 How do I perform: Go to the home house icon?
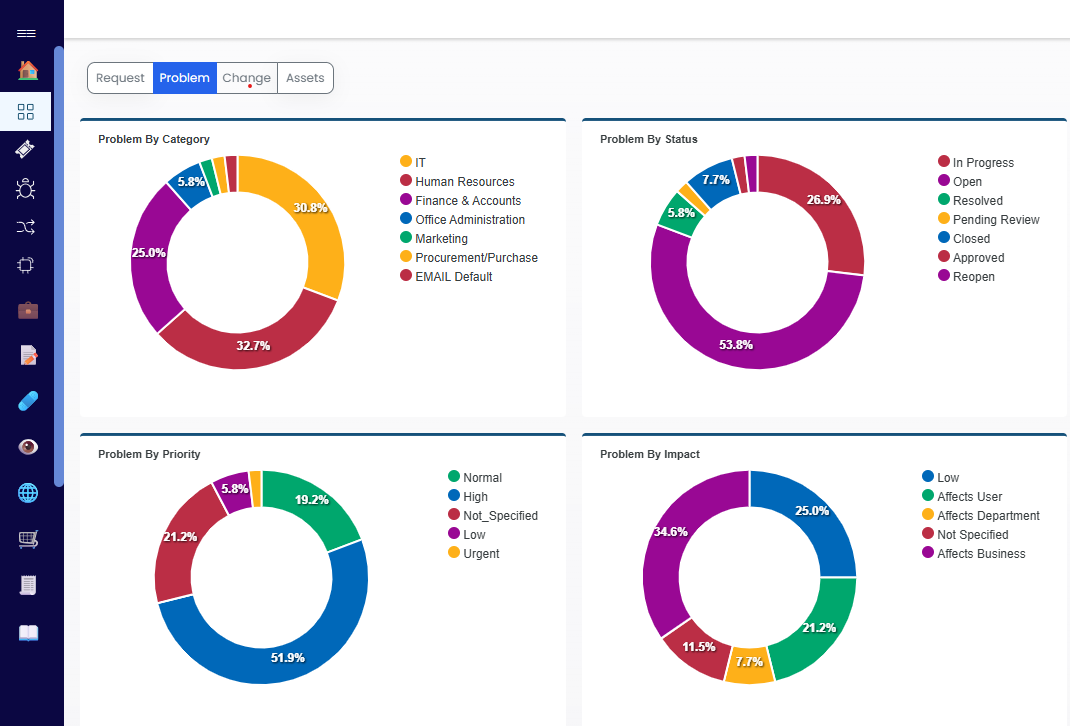[27, 70]
